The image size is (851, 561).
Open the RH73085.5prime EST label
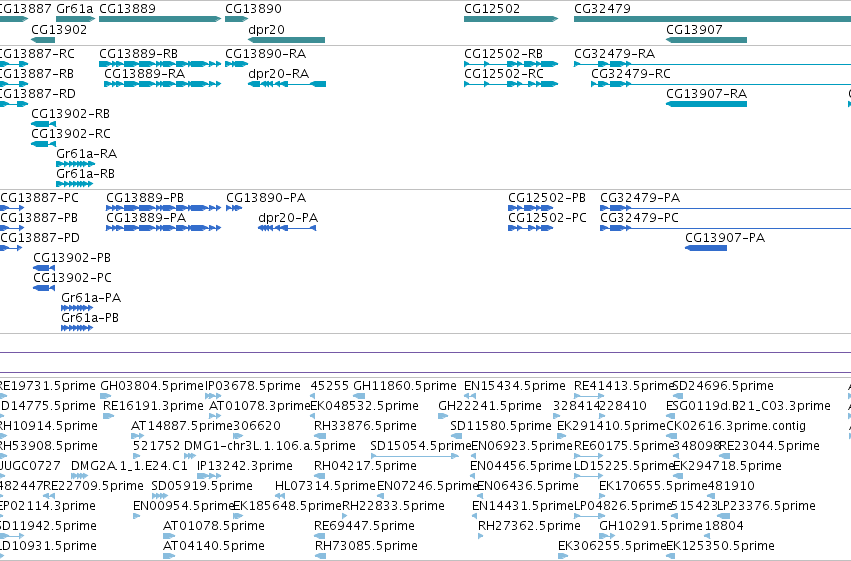click(x=366, y=547)
